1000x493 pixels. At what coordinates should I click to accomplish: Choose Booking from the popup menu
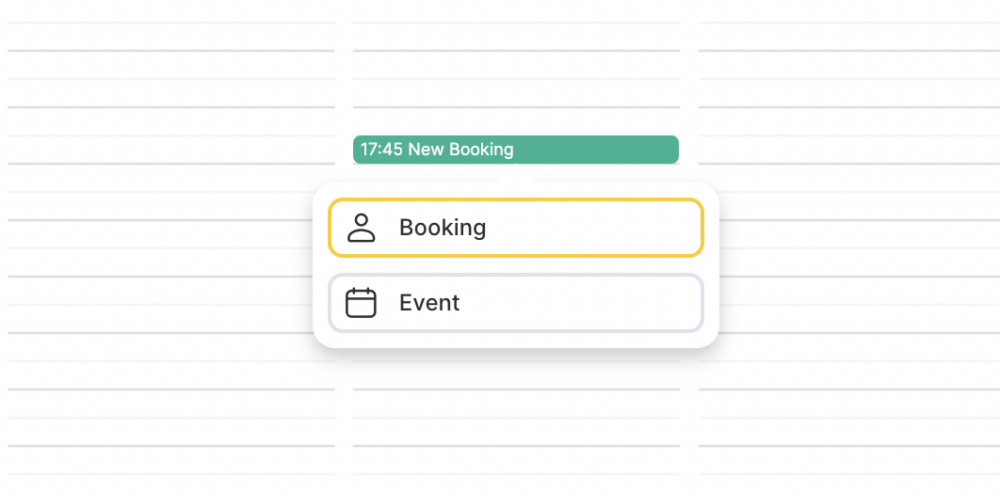point(516,228)
